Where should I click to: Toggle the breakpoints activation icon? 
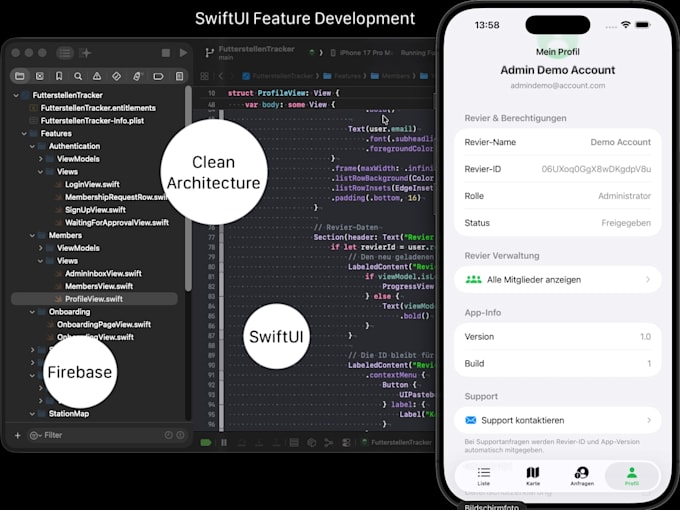[x=206, y=442]
